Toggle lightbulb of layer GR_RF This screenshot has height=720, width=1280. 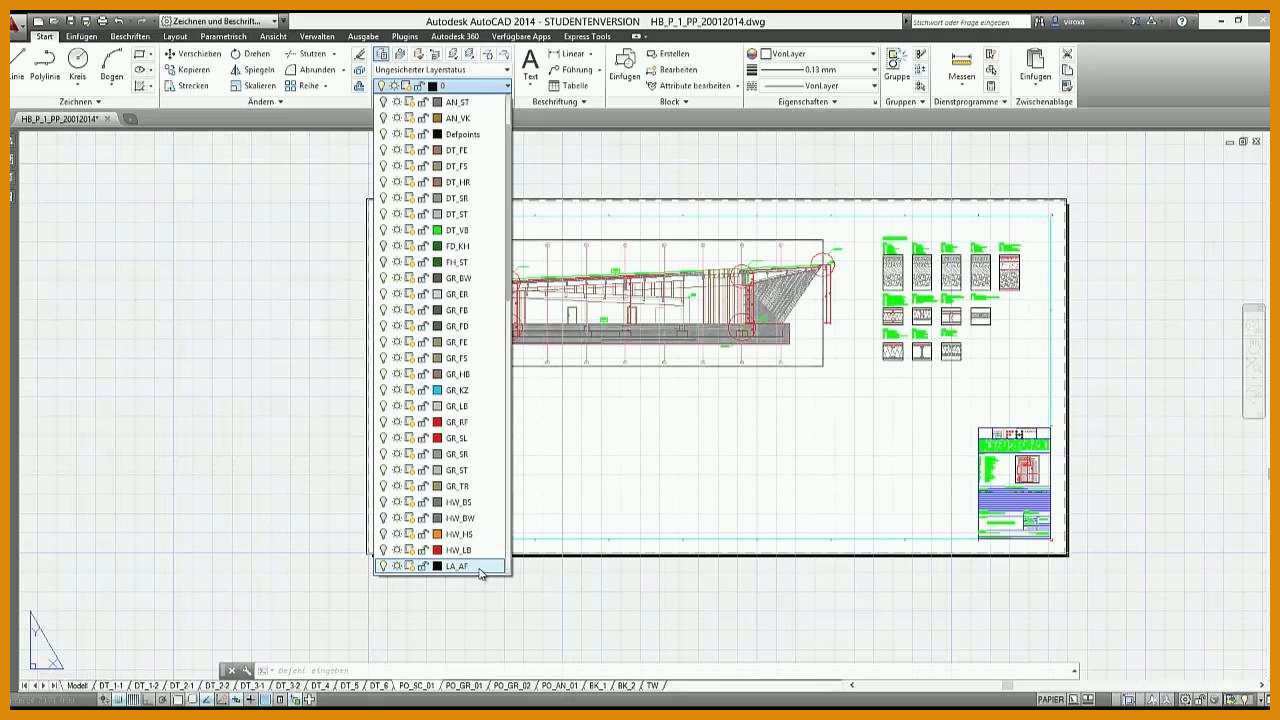click(383, 422)
